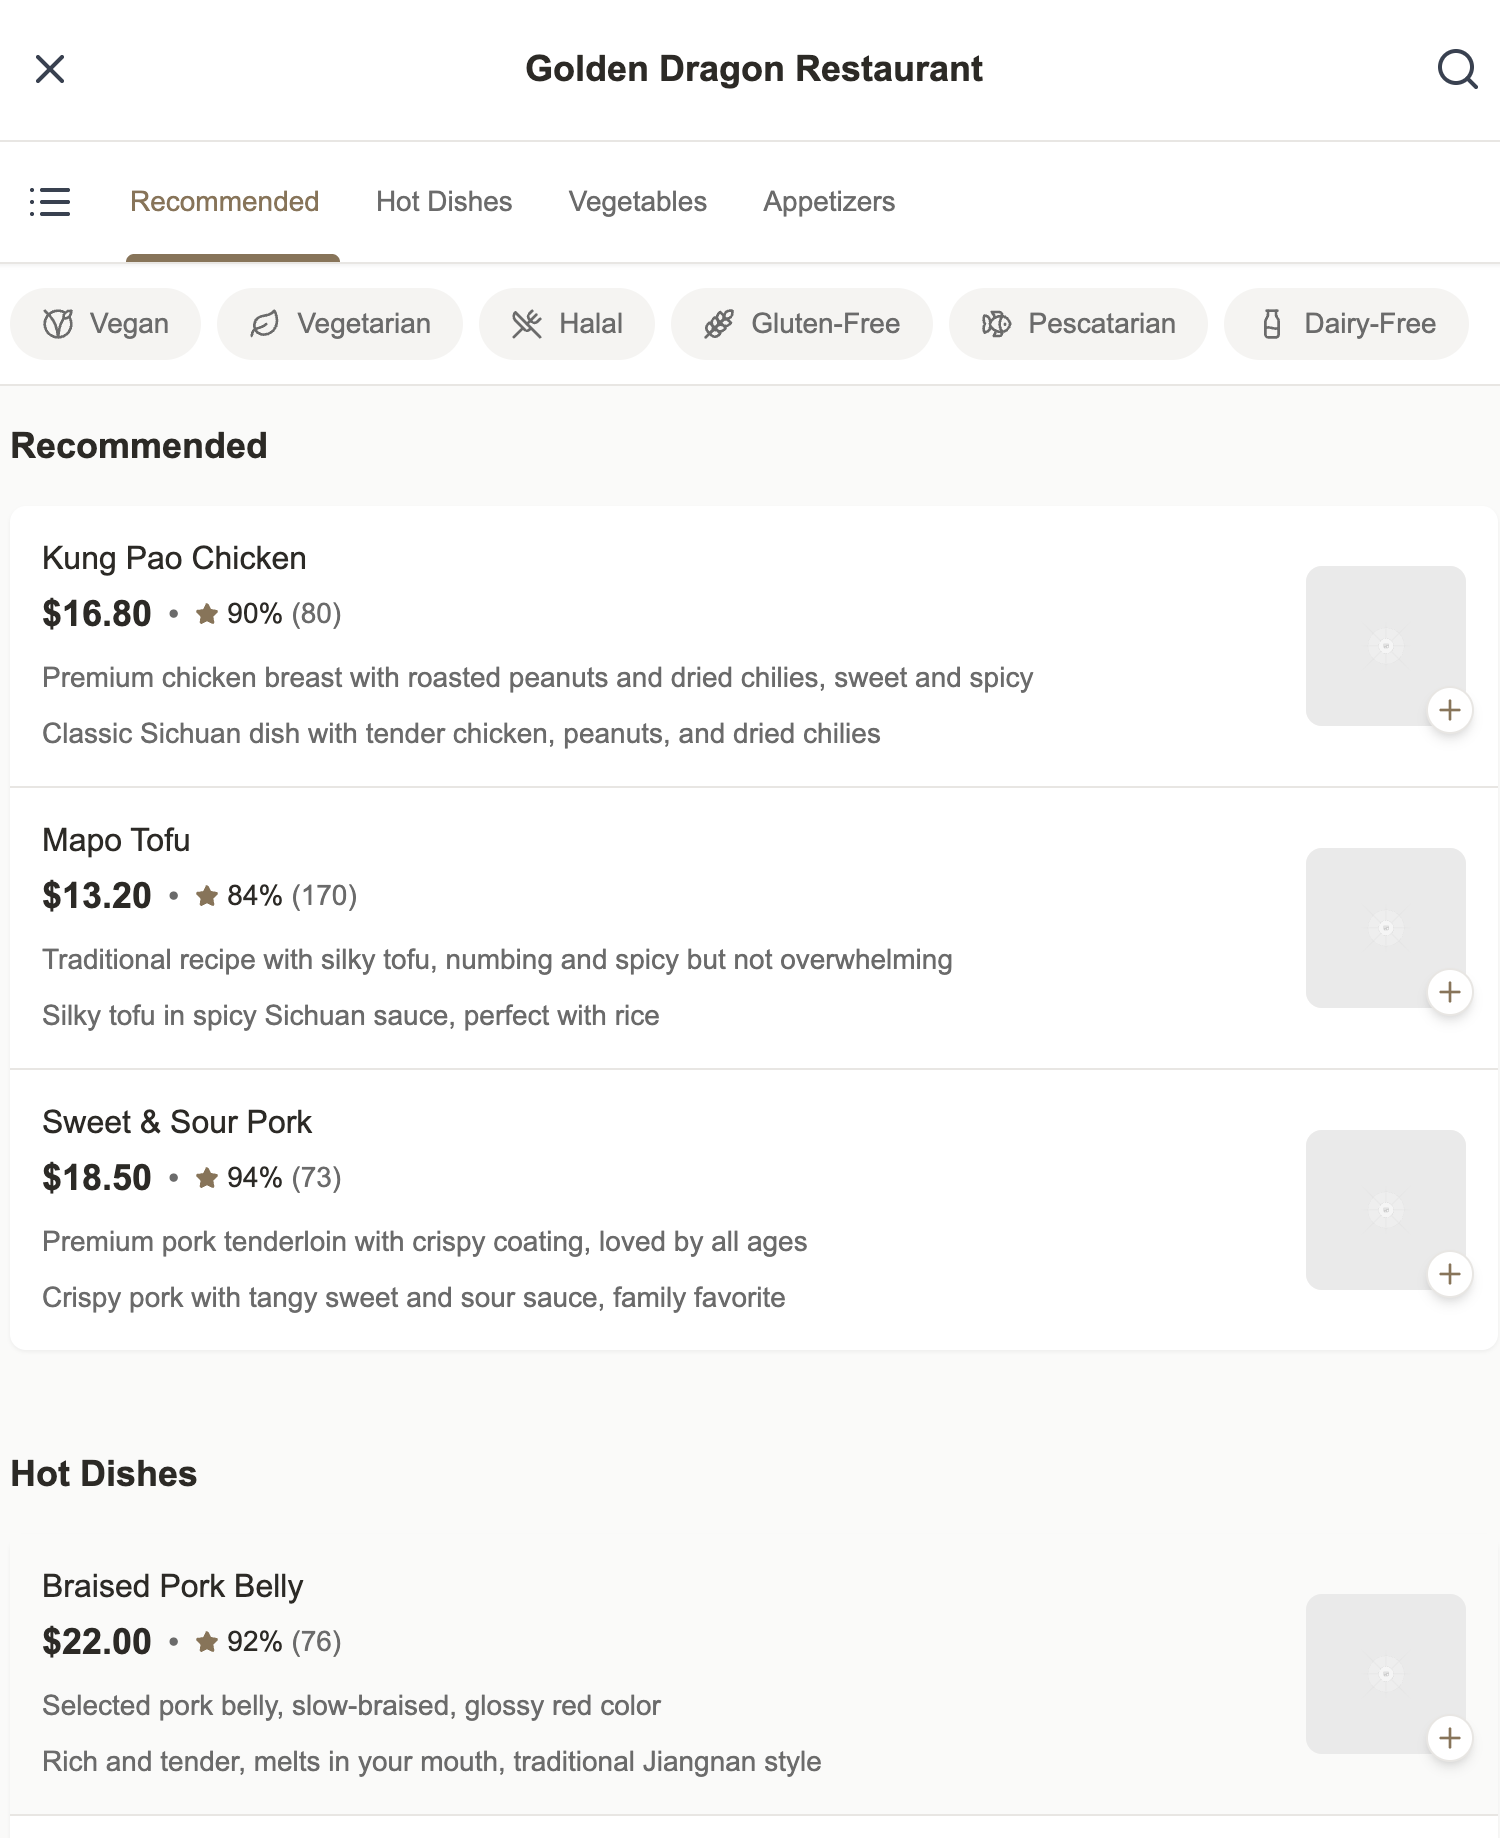1500x1838 pixels.
Task: Enable the Halal filter chip
Action: (x=567, y=324)
